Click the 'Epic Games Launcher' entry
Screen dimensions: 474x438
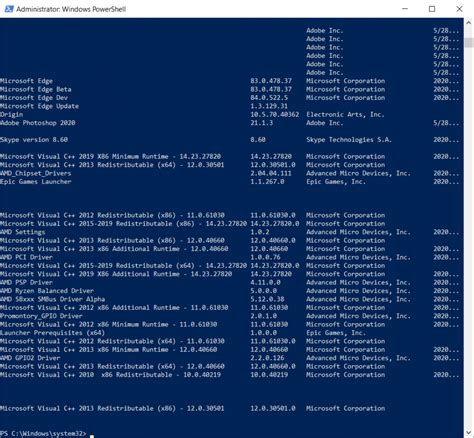click(35, 182)
